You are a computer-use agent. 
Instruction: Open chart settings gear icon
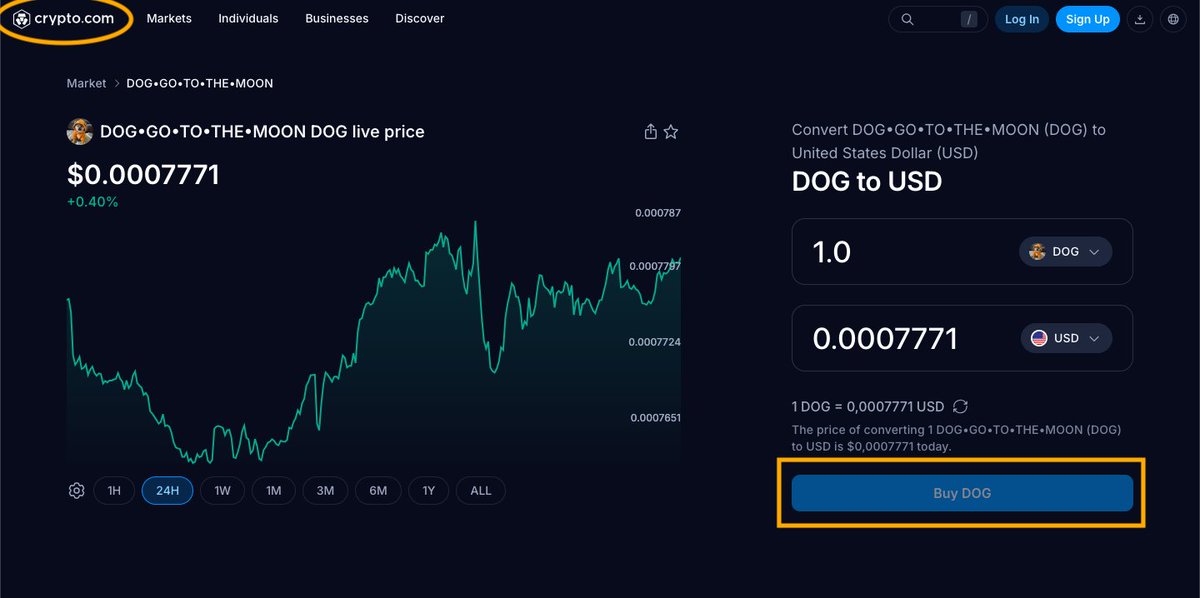77,491
